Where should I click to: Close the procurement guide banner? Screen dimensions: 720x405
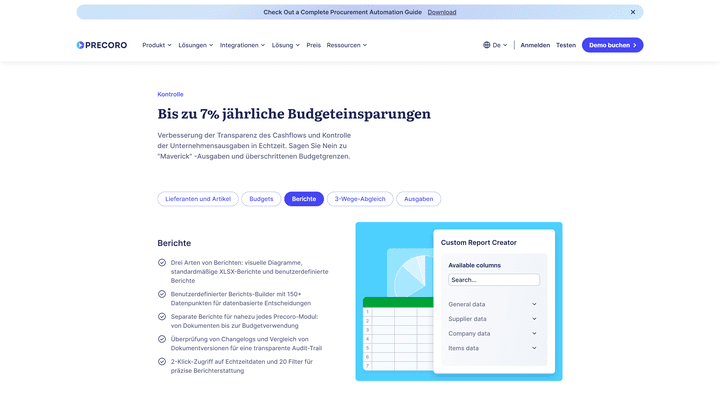(632, 12)
